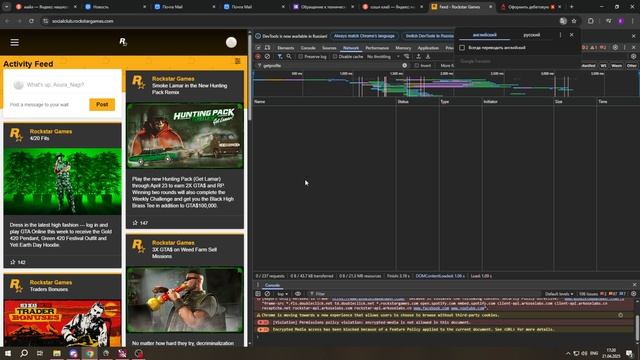The width and height of the screenshot is (640, 360).
Task: Open Rockstar Games link on 4/20 Fits post
Action: point(51,131)
